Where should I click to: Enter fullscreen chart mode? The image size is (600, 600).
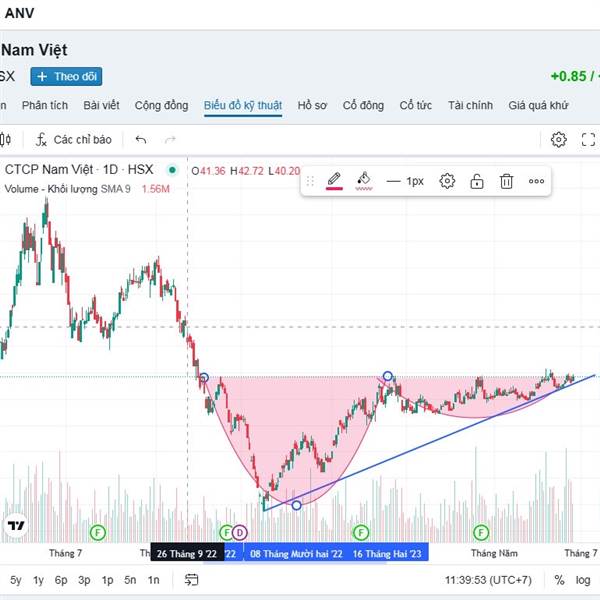pos(588,140)
